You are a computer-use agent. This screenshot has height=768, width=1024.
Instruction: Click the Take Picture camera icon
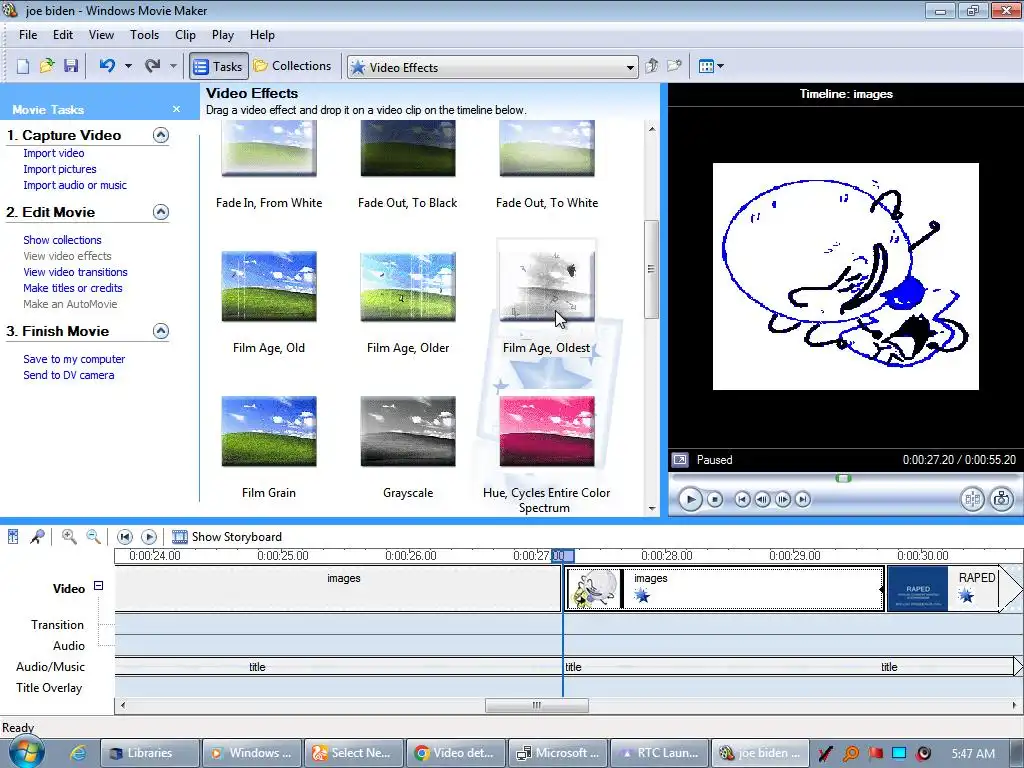point(1002,500)
